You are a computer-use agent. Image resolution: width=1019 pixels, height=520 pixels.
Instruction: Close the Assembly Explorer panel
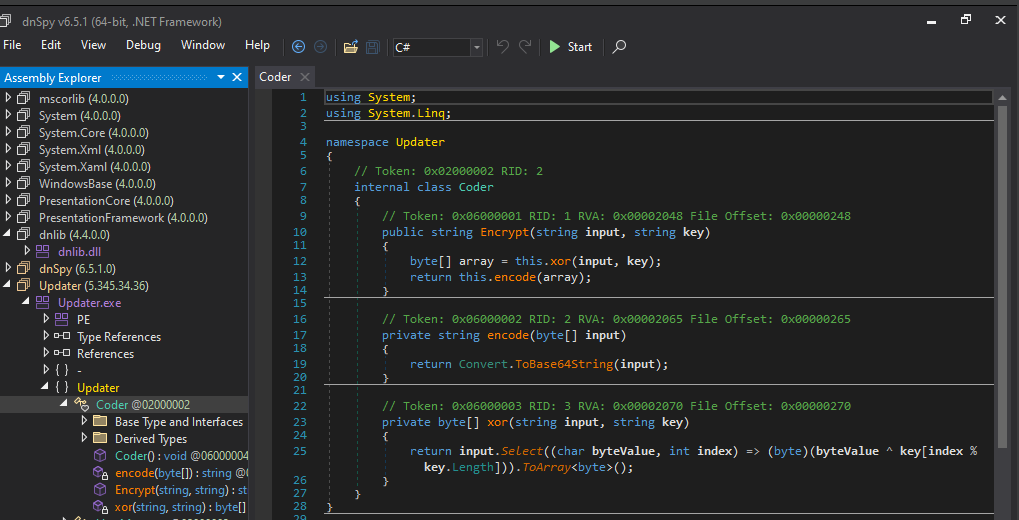tap(237, 78)
